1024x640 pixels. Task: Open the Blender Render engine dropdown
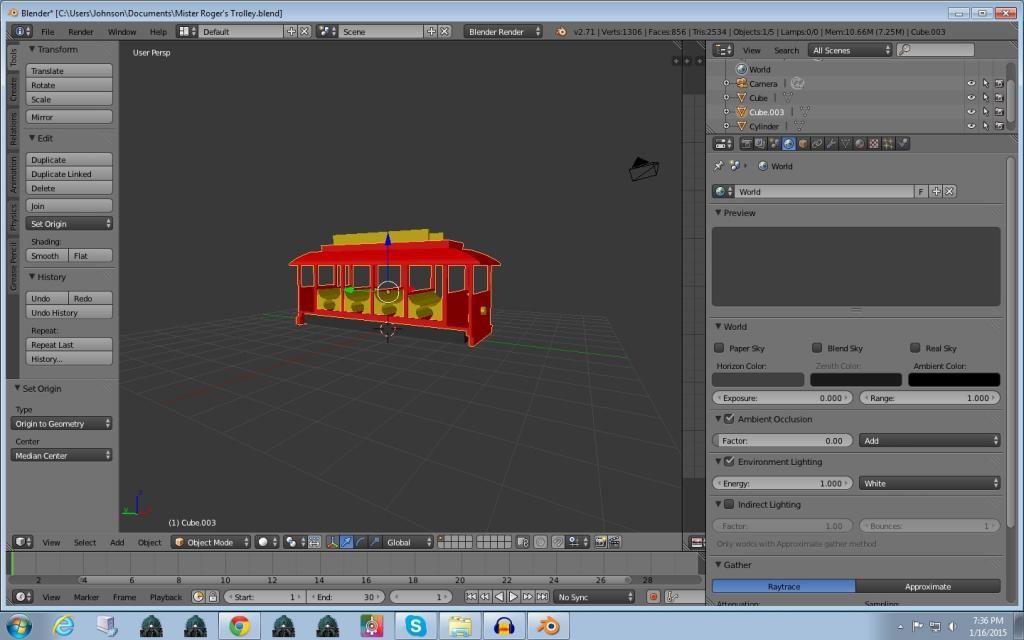coord(503,31)
